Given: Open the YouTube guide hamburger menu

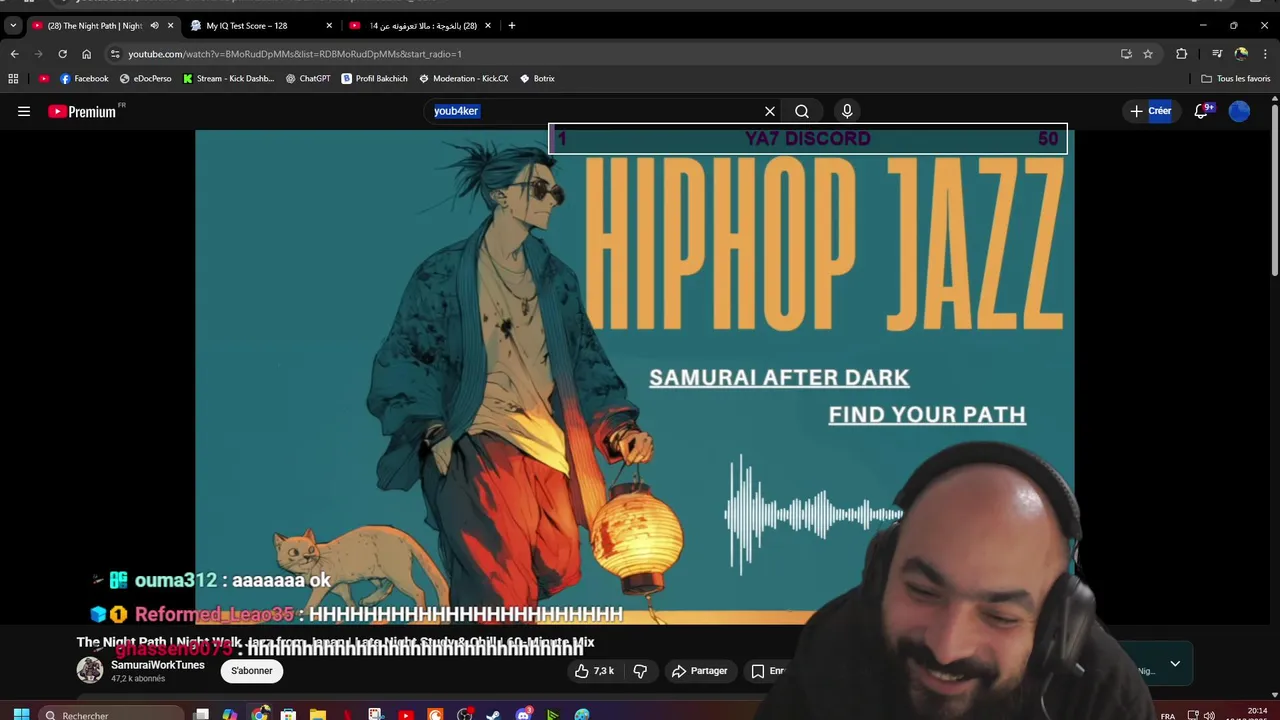Looking at the screenshot, I should [24, 111].
